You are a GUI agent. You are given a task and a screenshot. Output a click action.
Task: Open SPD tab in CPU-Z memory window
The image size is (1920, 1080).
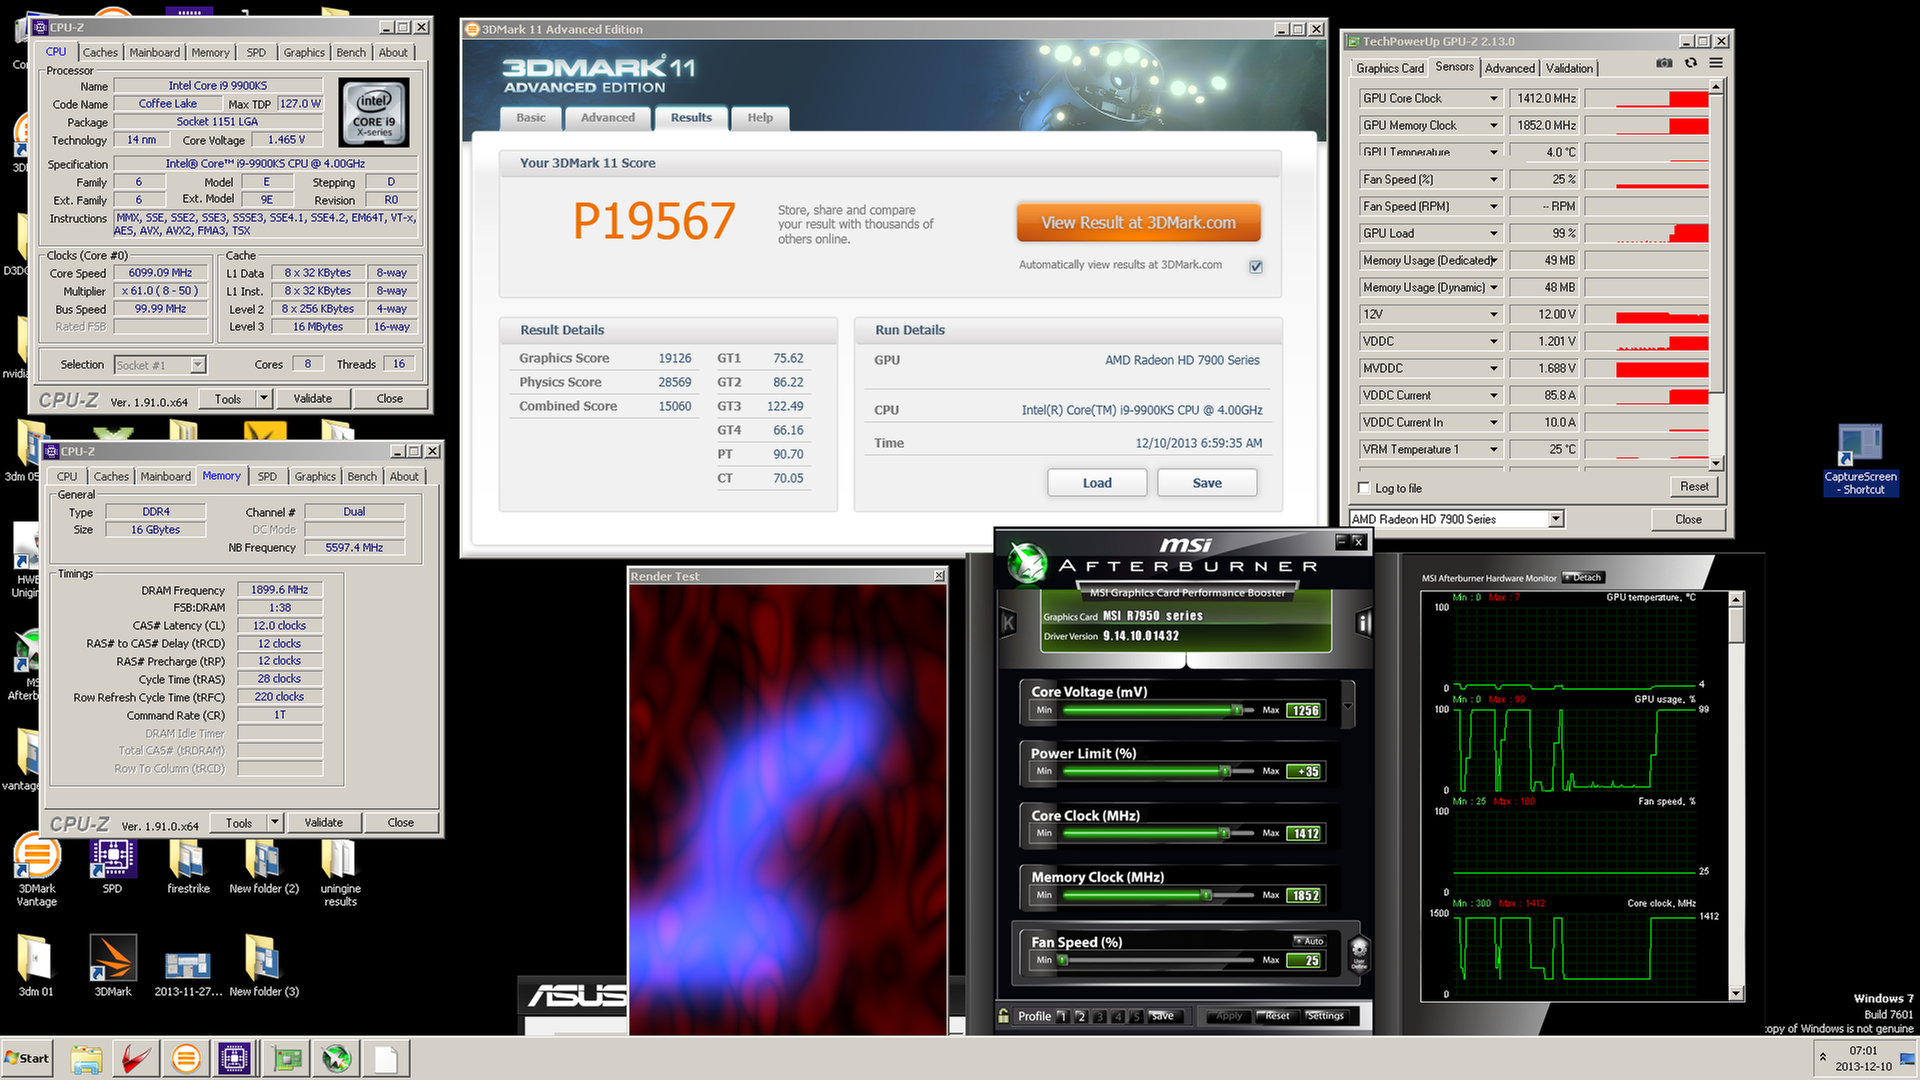pos(267,476)
